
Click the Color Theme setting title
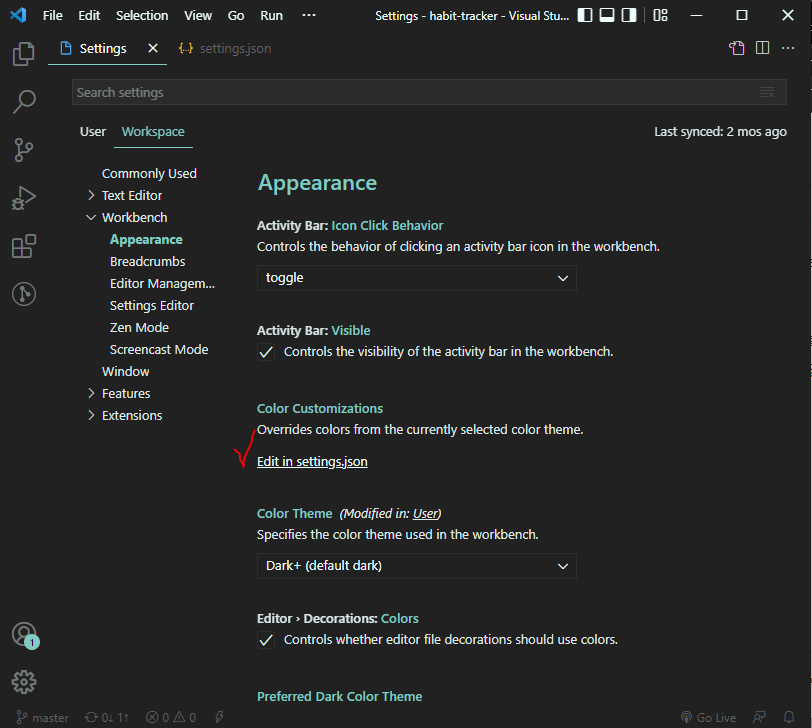click(295, 514)
